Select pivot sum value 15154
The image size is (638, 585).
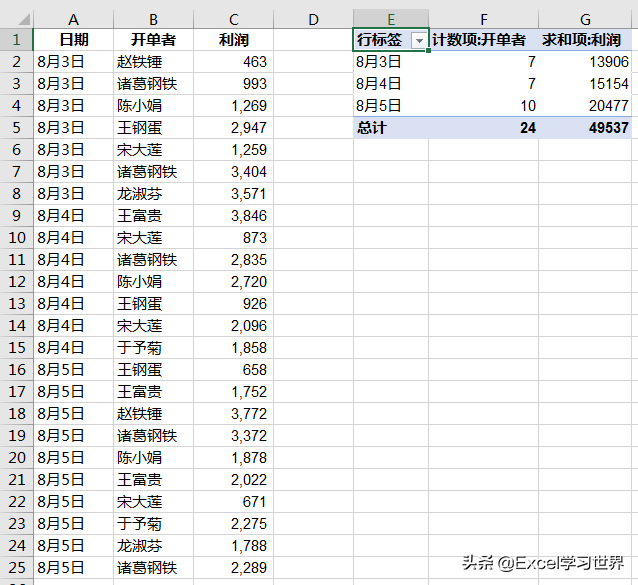(x=585, y=84)
